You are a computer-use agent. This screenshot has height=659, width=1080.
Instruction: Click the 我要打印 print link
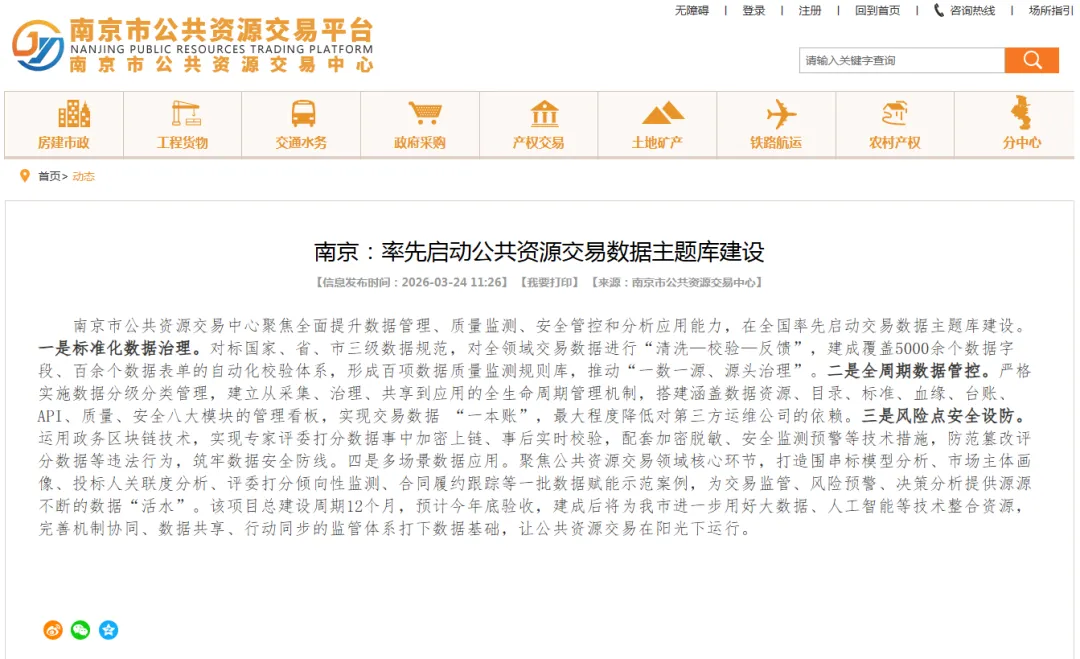549,282
